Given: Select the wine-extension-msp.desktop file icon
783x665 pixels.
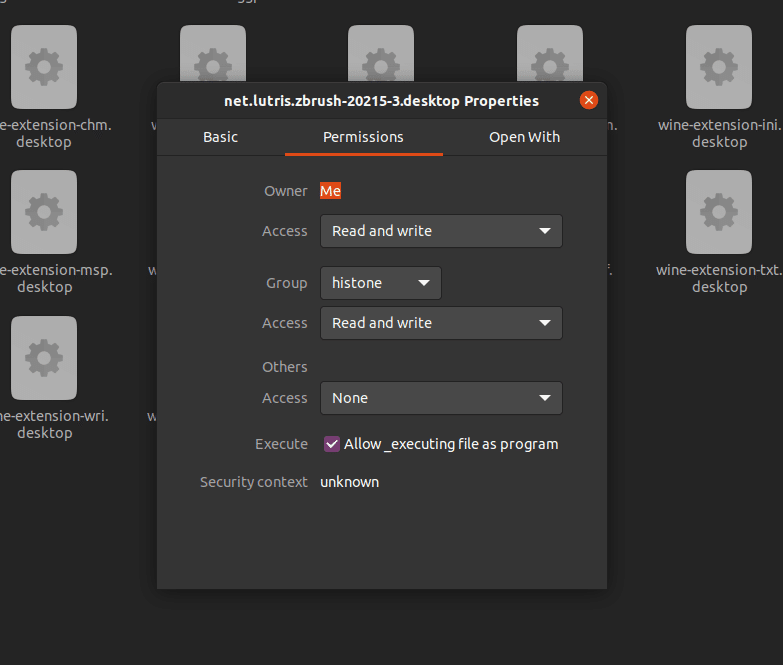Looking at the screenshot, I should pos(44,212).
